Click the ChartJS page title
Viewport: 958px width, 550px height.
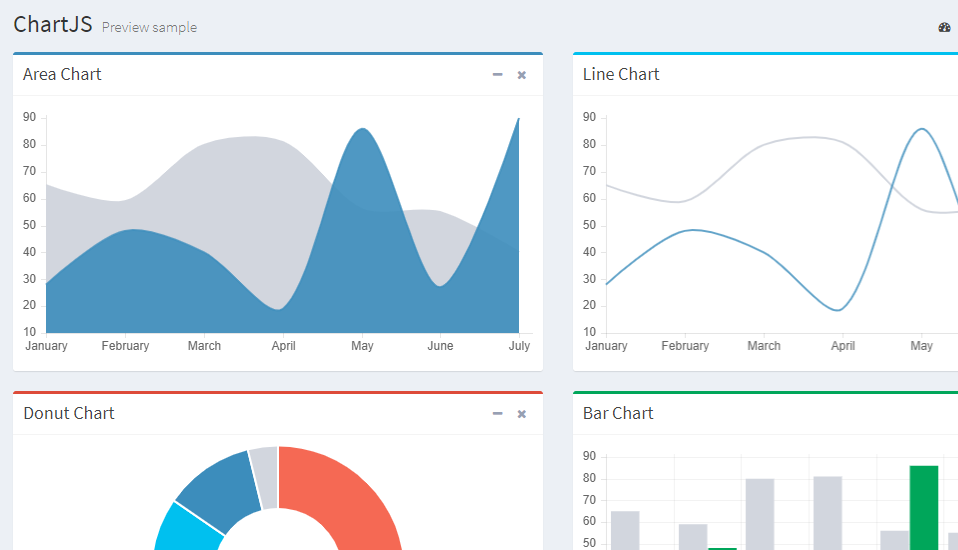[x=53, y=24]
